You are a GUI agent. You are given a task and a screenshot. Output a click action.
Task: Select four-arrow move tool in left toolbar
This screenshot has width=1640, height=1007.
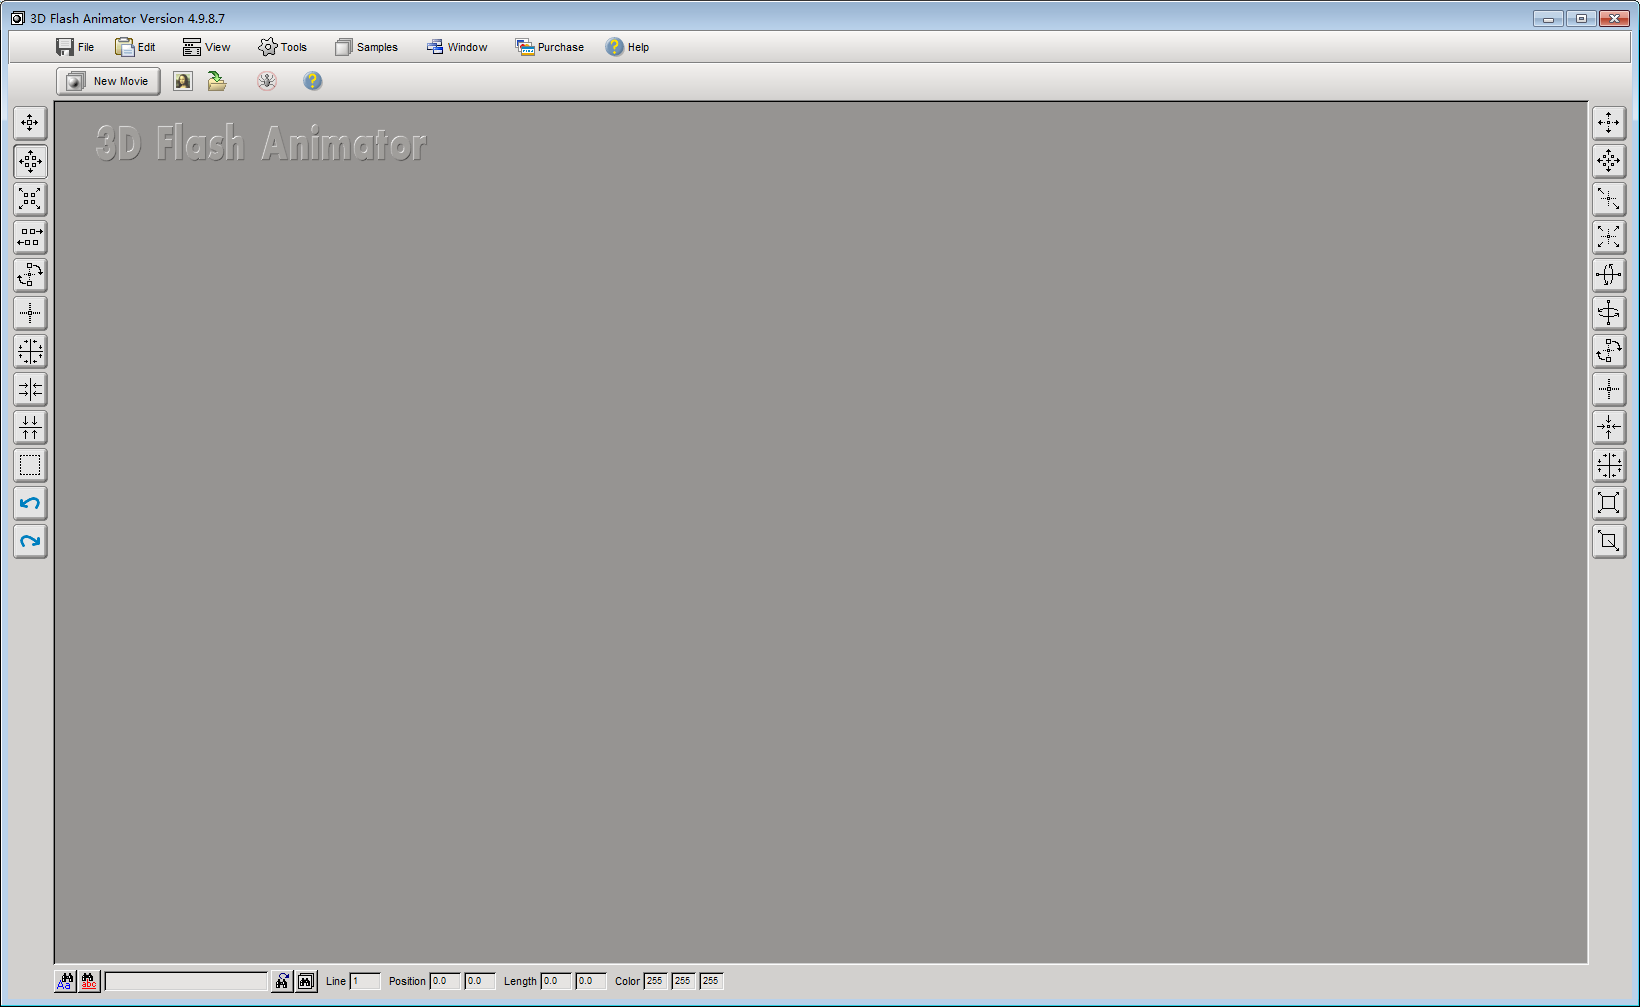tap(30, 123)
